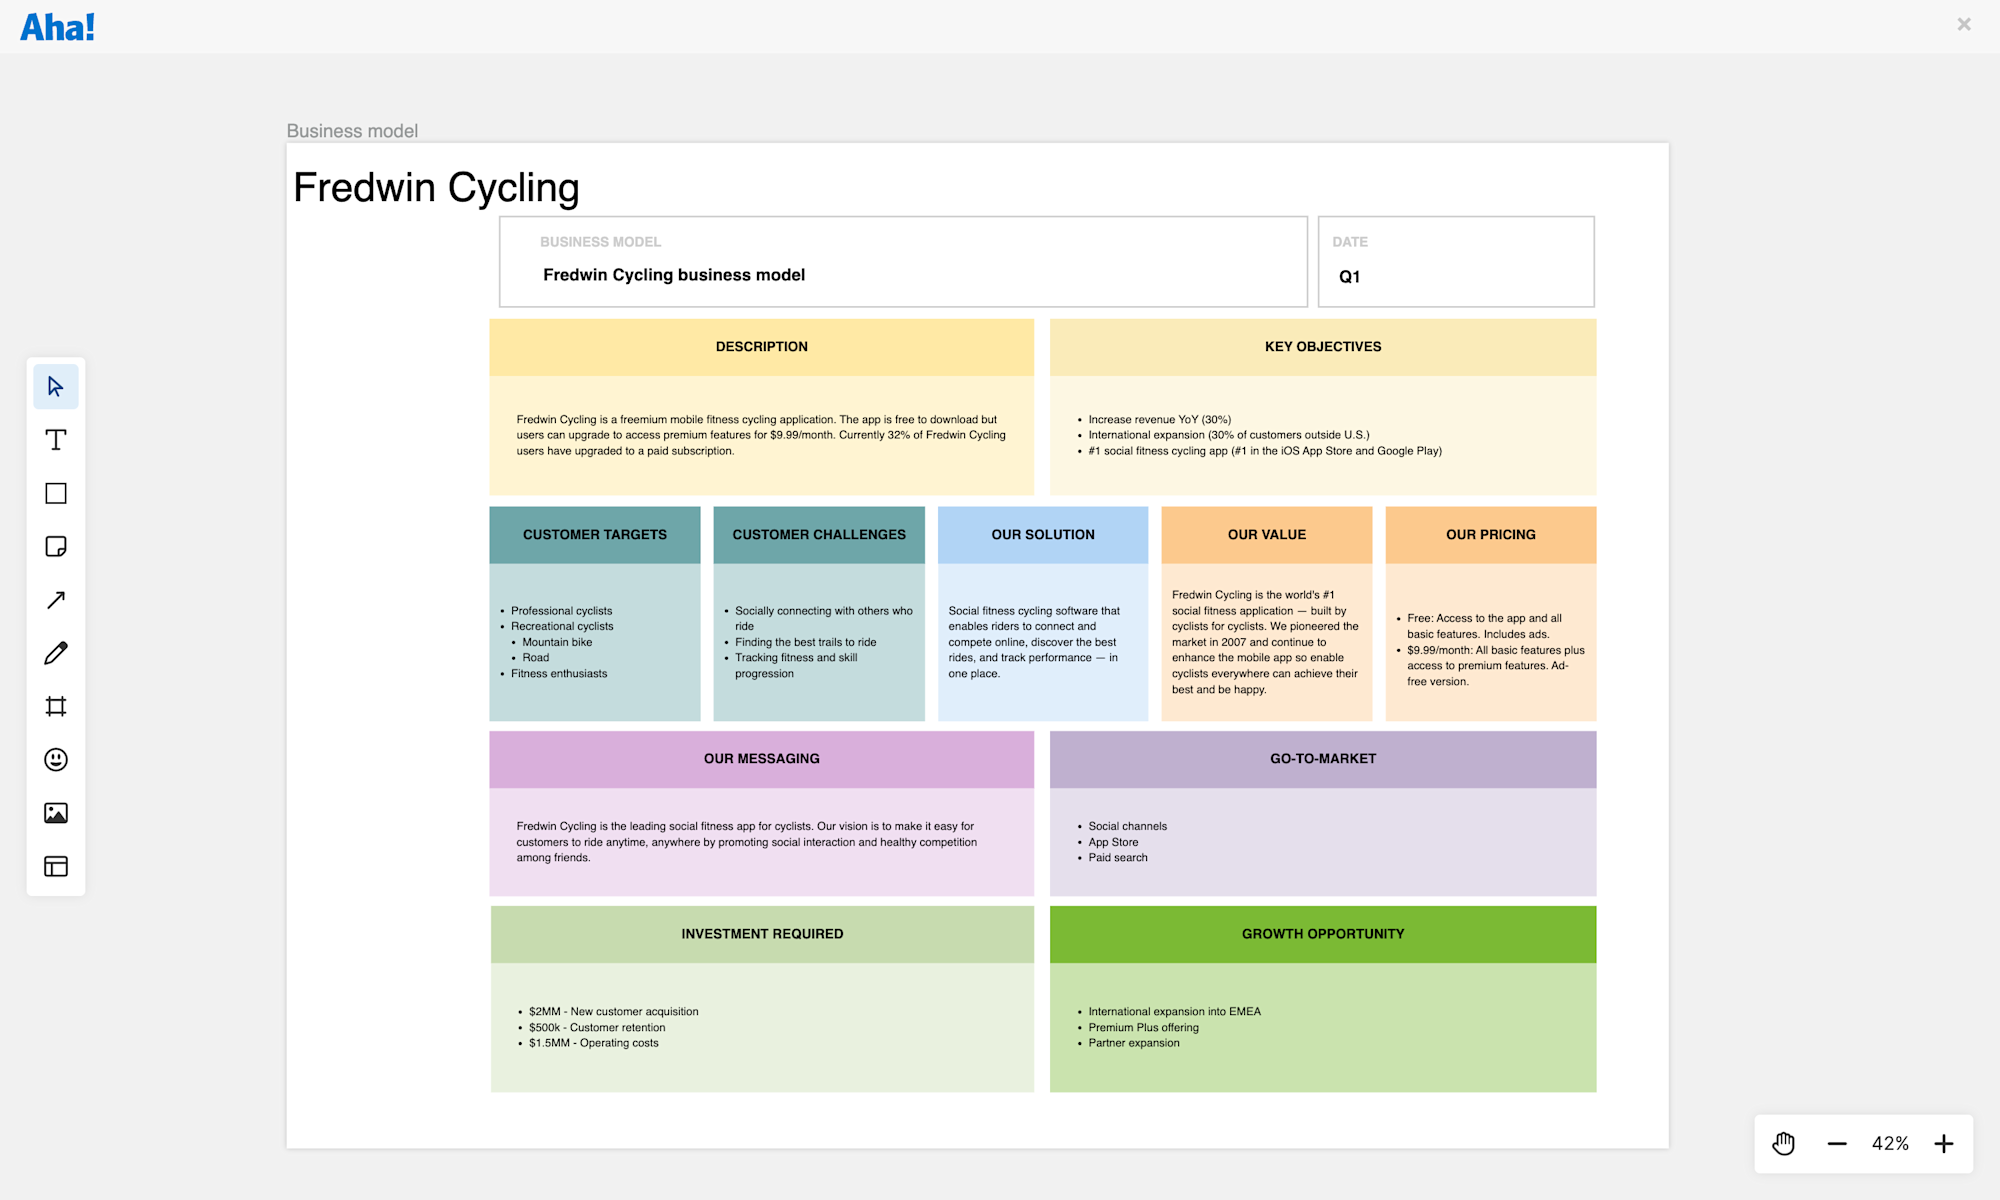Viewport: 2000px width, 1200px height.
Task: Click the GROWTH OPPORTUNITY section header
Action: pos(1322,933)
